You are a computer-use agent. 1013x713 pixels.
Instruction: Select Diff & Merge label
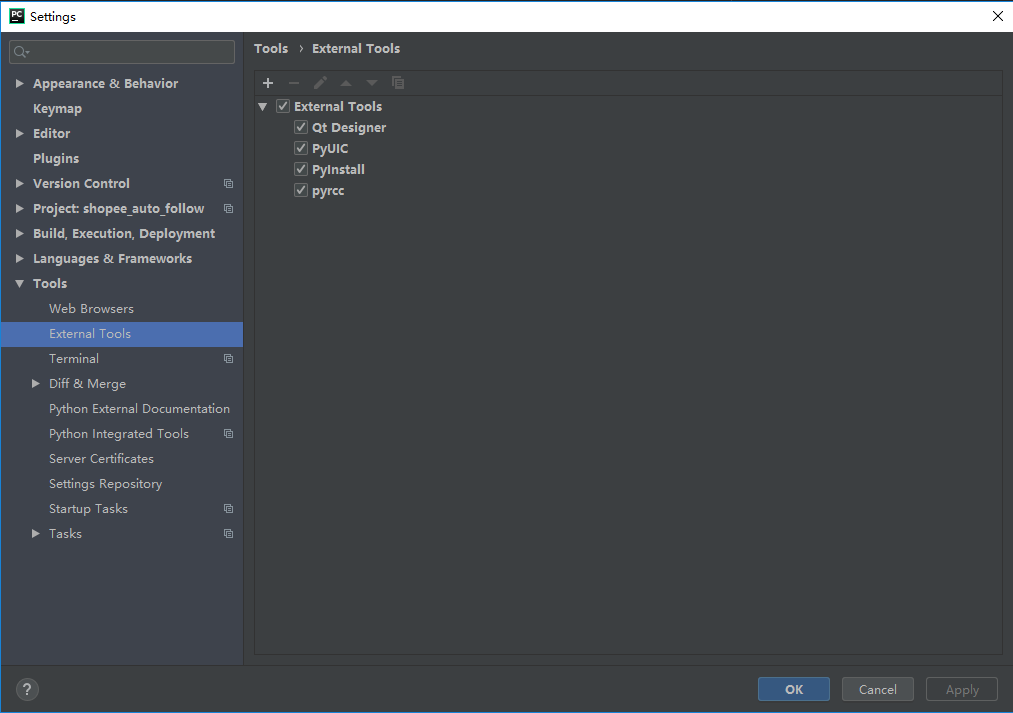click(x=87, y=384)
